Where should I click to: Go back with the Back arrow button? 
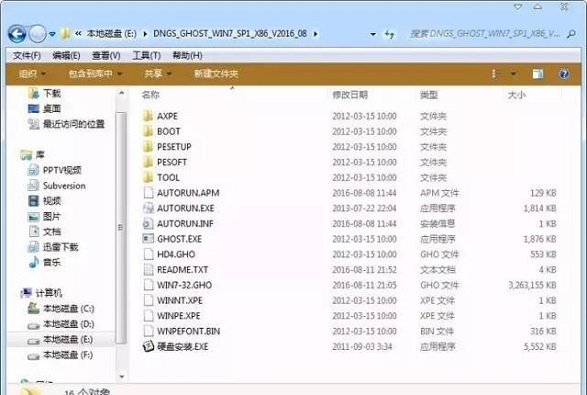[x=17, y=34]
